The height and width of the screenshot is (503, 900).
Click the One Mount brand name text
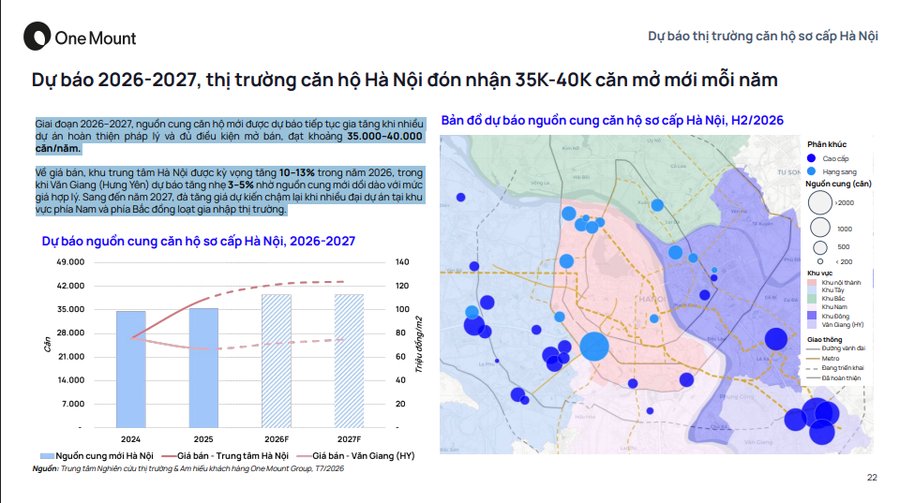click(x=95, y=38)
